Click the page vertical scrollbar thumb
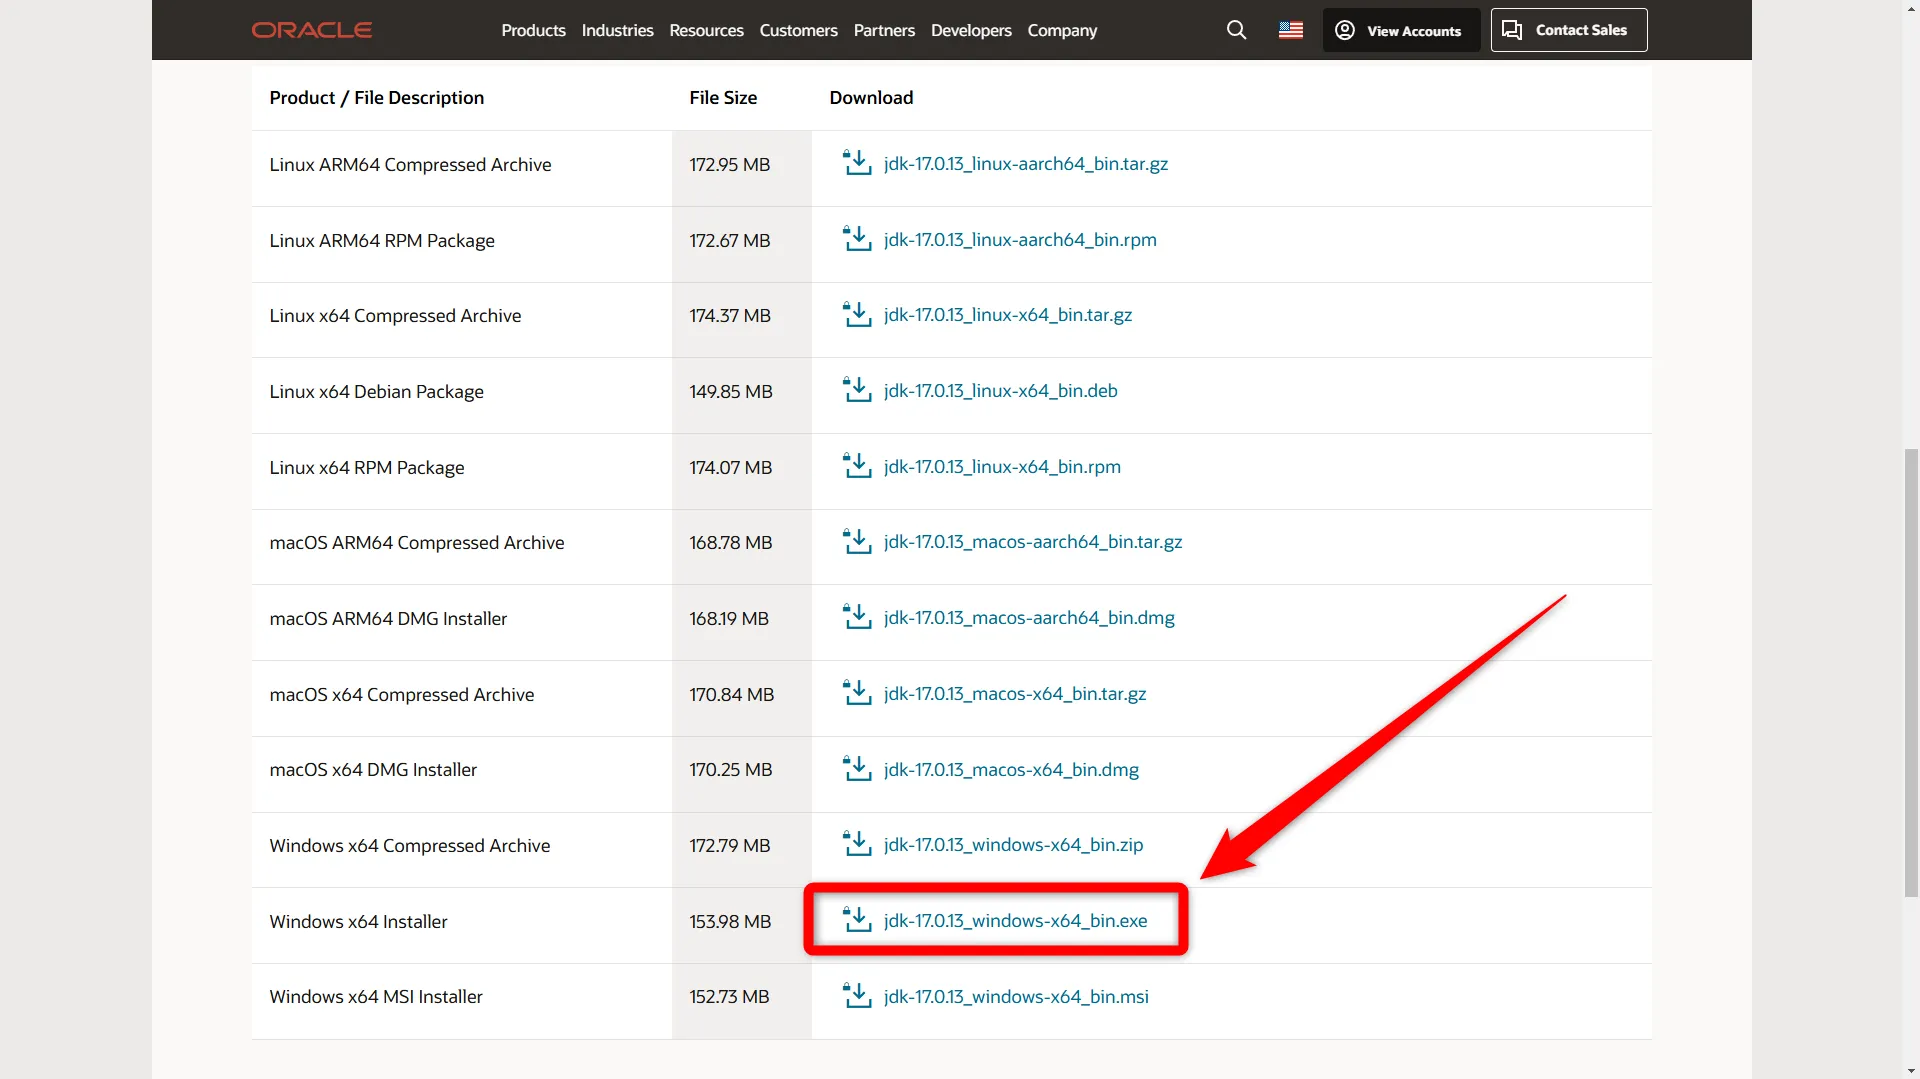This screenshot has width=1920, height=1079. pos(1911,673)
